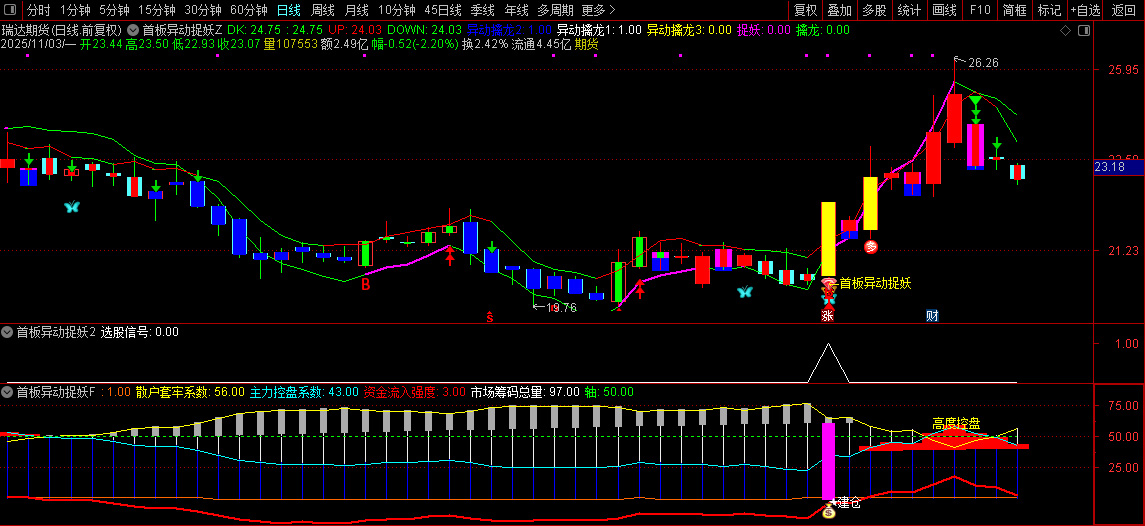Click the stock title 瑞达期货(日线.前复权)
The width and height of the screenshot is (1145, 526).
coord(61,30)
